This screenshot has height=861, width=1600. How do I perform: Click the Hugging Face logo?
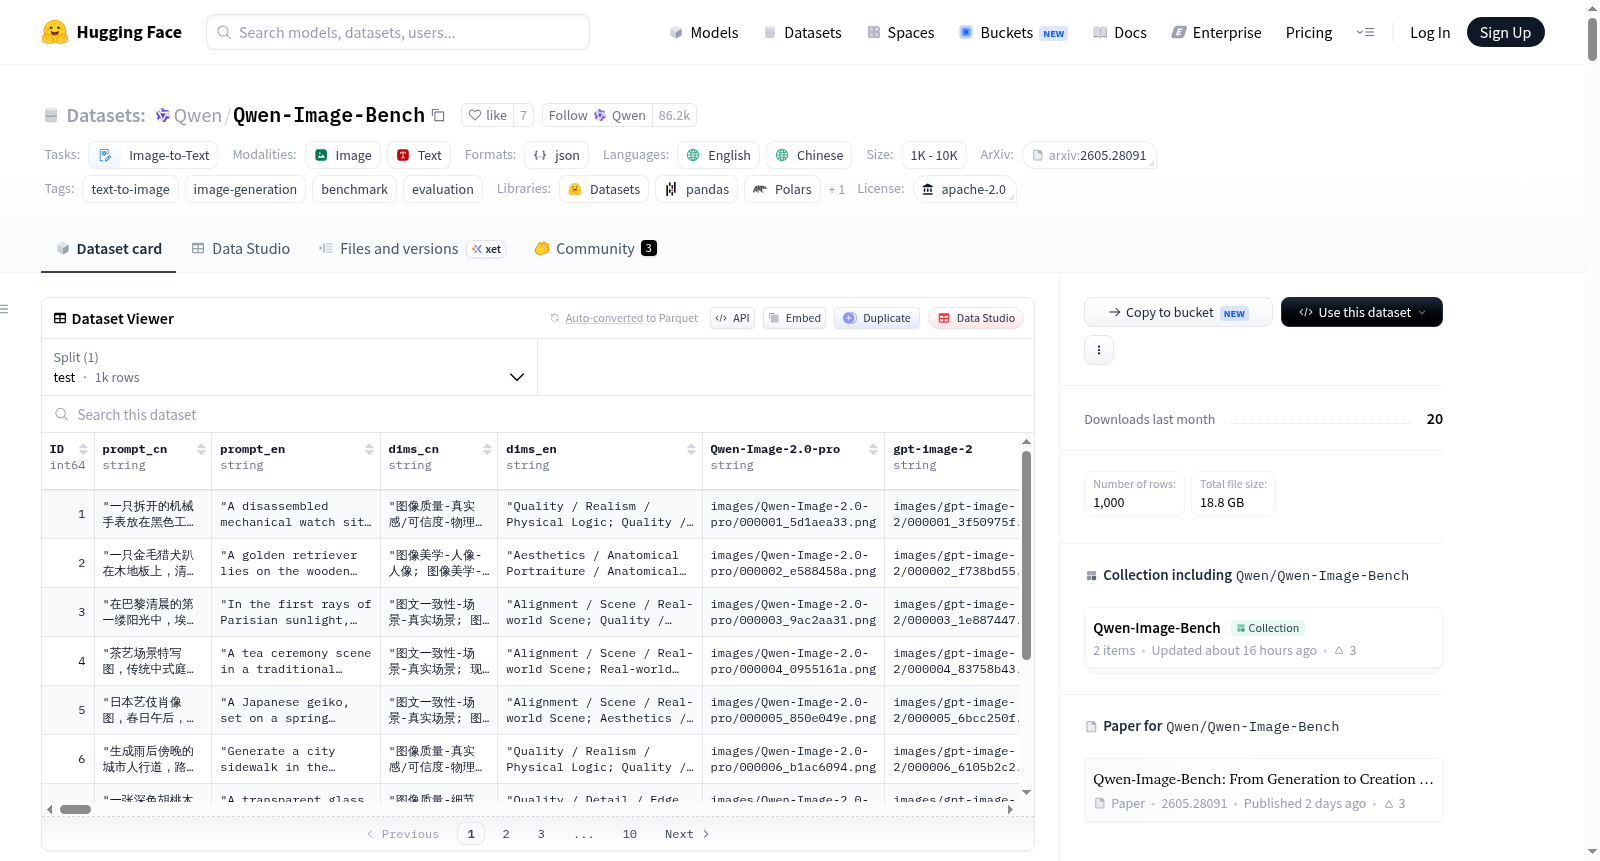click(112, 32)
